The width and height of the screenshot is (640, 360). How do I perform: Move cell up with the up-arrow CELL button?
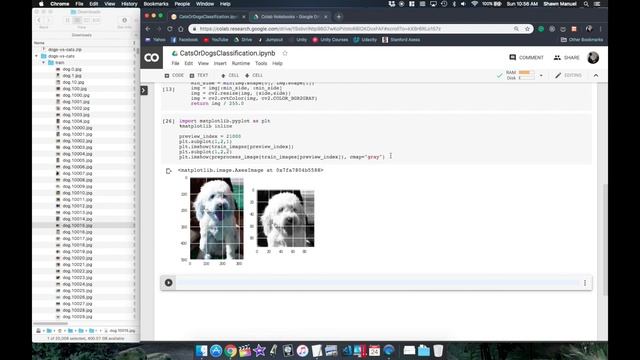click(230, 76)
